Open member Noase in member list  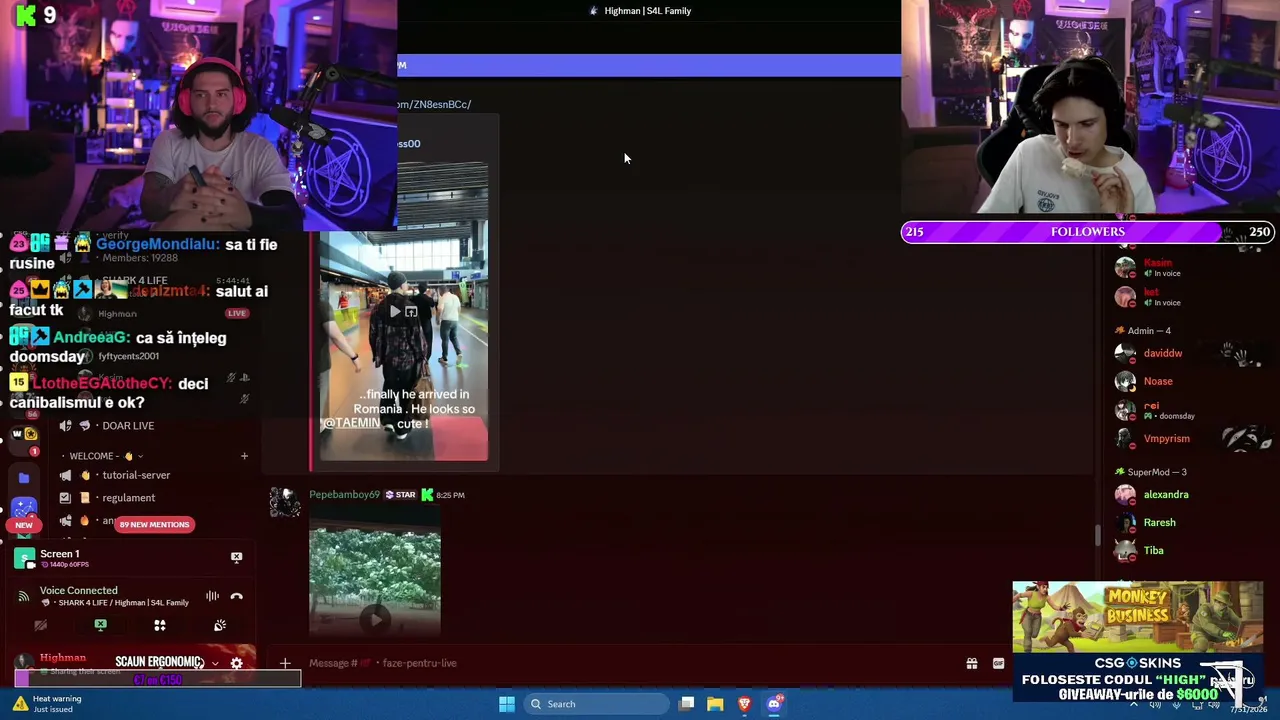tap(1158, 381)
